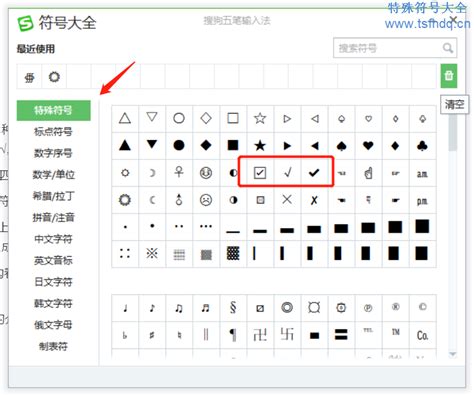Pick the beamed eighth notes symbol

[179, 308]
